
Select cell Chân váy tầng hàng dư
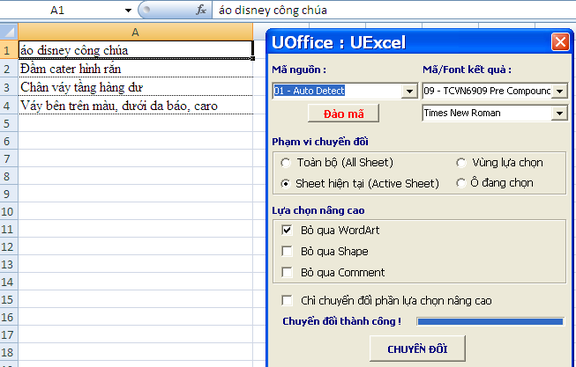pos(135,87)
